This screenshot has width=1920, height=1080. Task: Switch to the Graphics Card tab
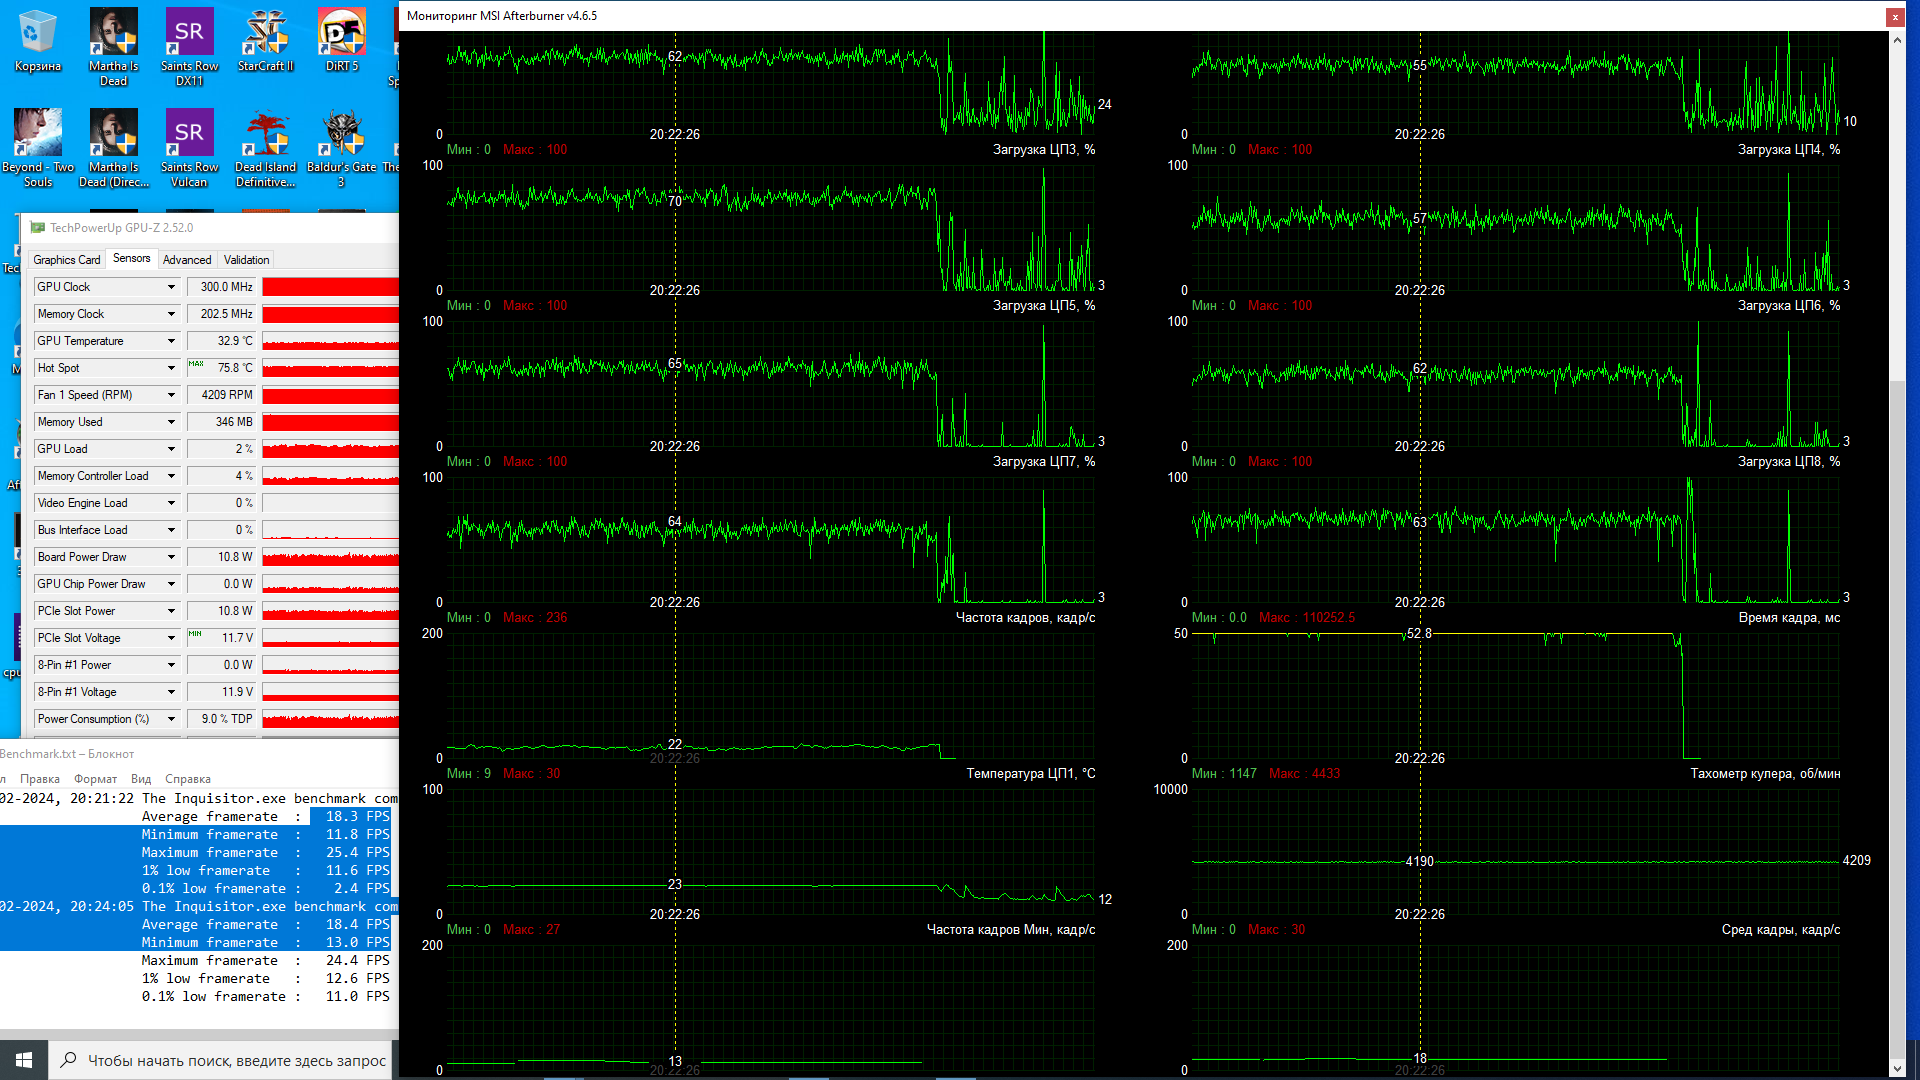pyautogui.click(x=66, y=260)
